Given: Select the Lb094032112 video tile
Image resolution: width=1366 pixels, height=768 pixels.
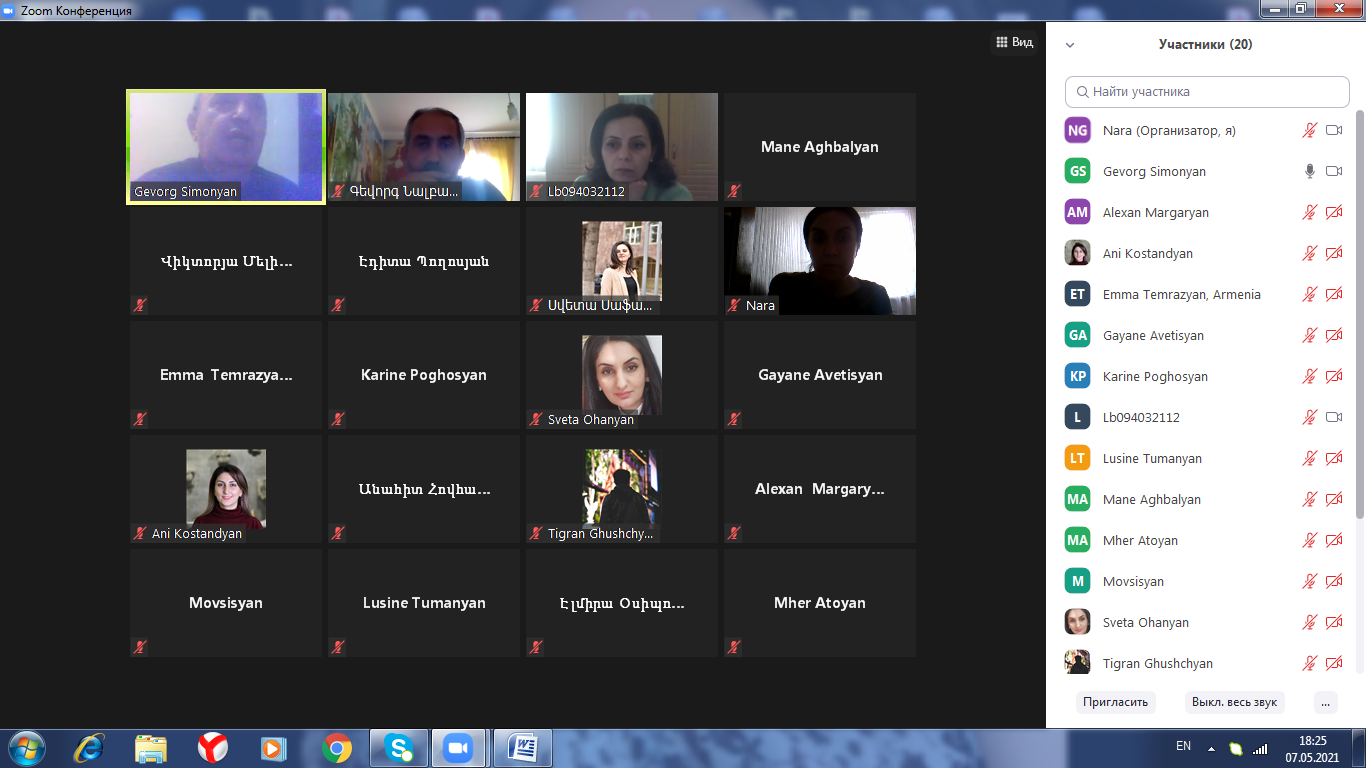Looking at the screenshot, I should tap(622, 147).
